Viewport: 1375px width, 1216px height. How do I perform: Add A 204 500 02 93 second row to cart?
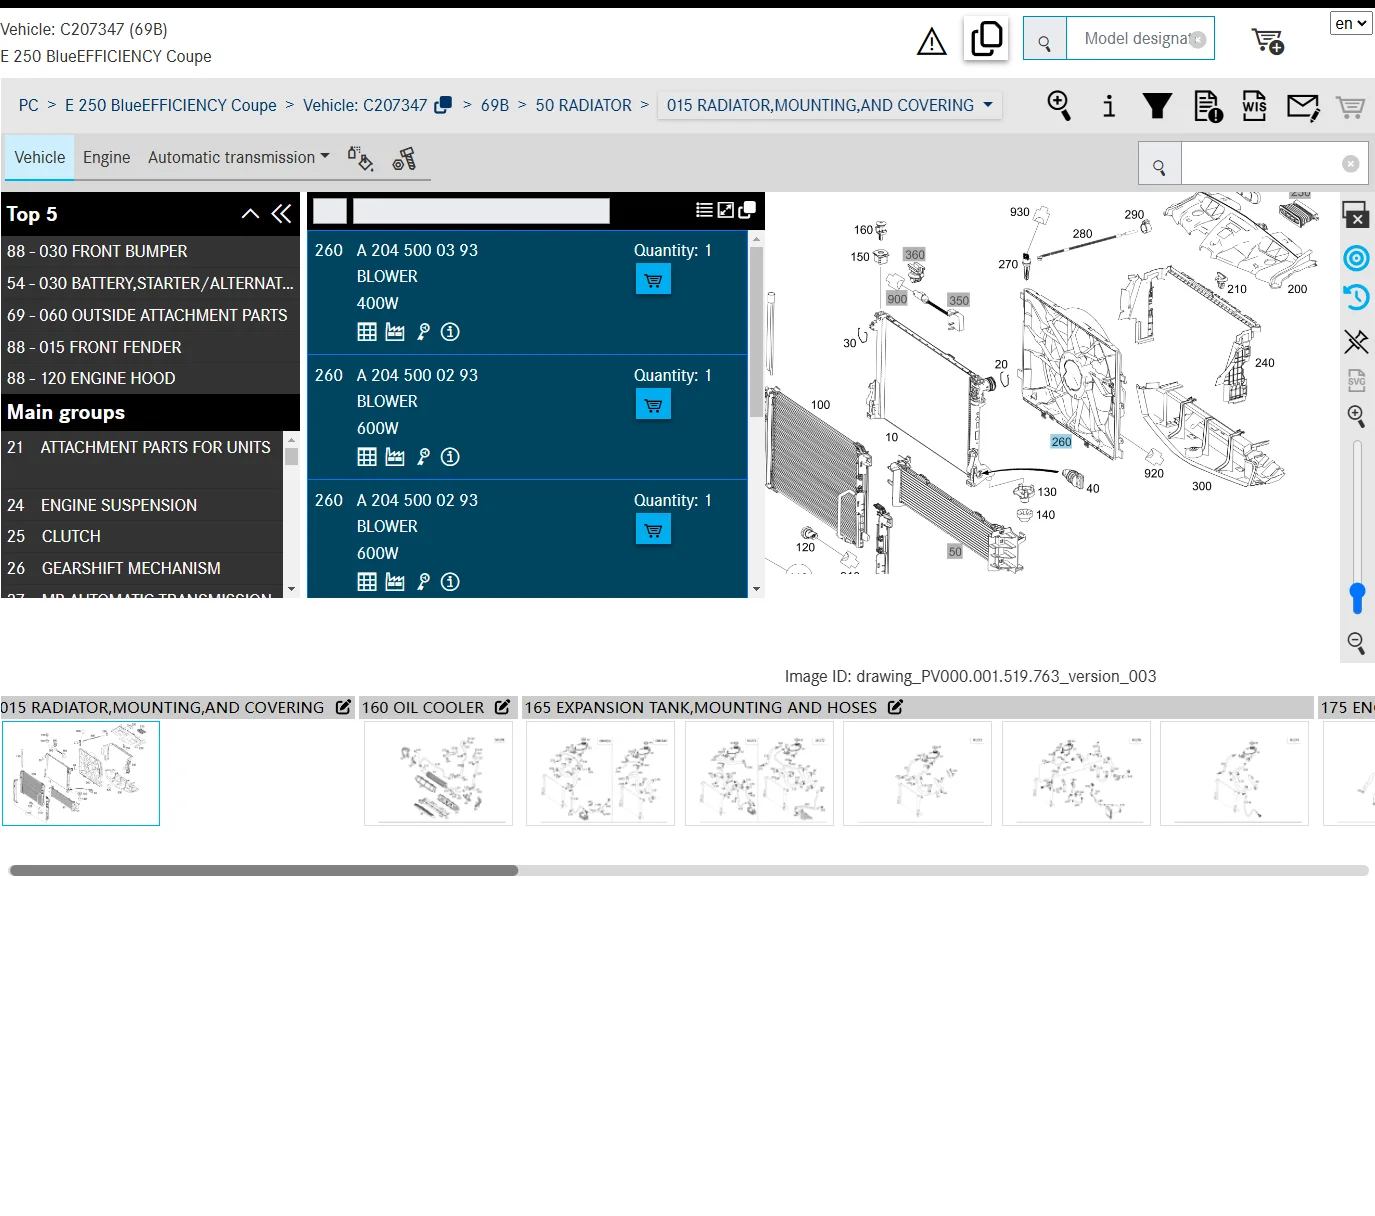[x=653, y=405]
